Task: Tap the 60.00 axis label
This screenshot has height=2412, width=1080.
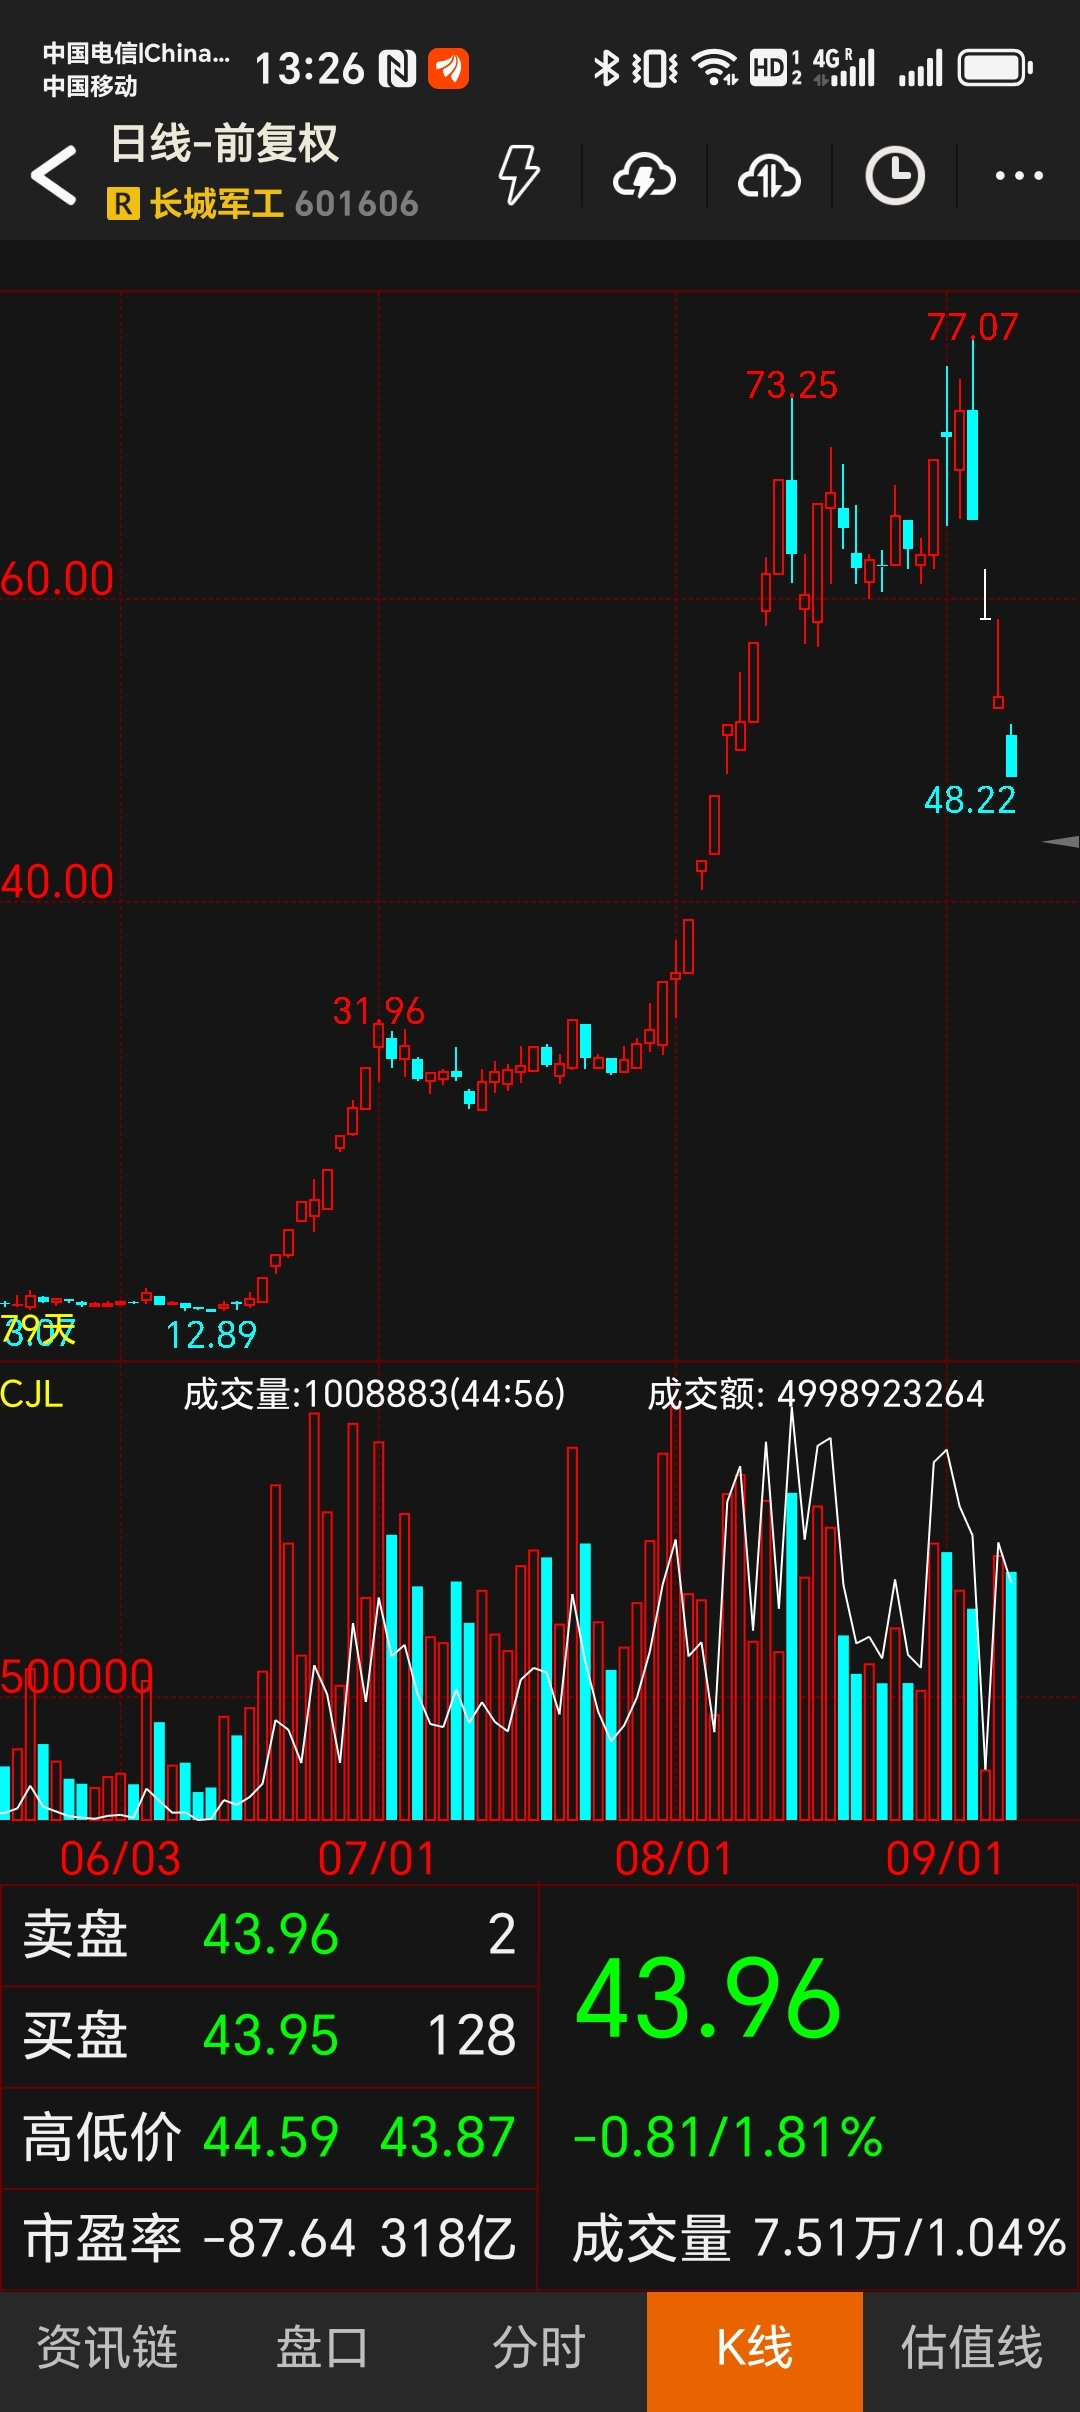Action: click(x=57, y=579)
